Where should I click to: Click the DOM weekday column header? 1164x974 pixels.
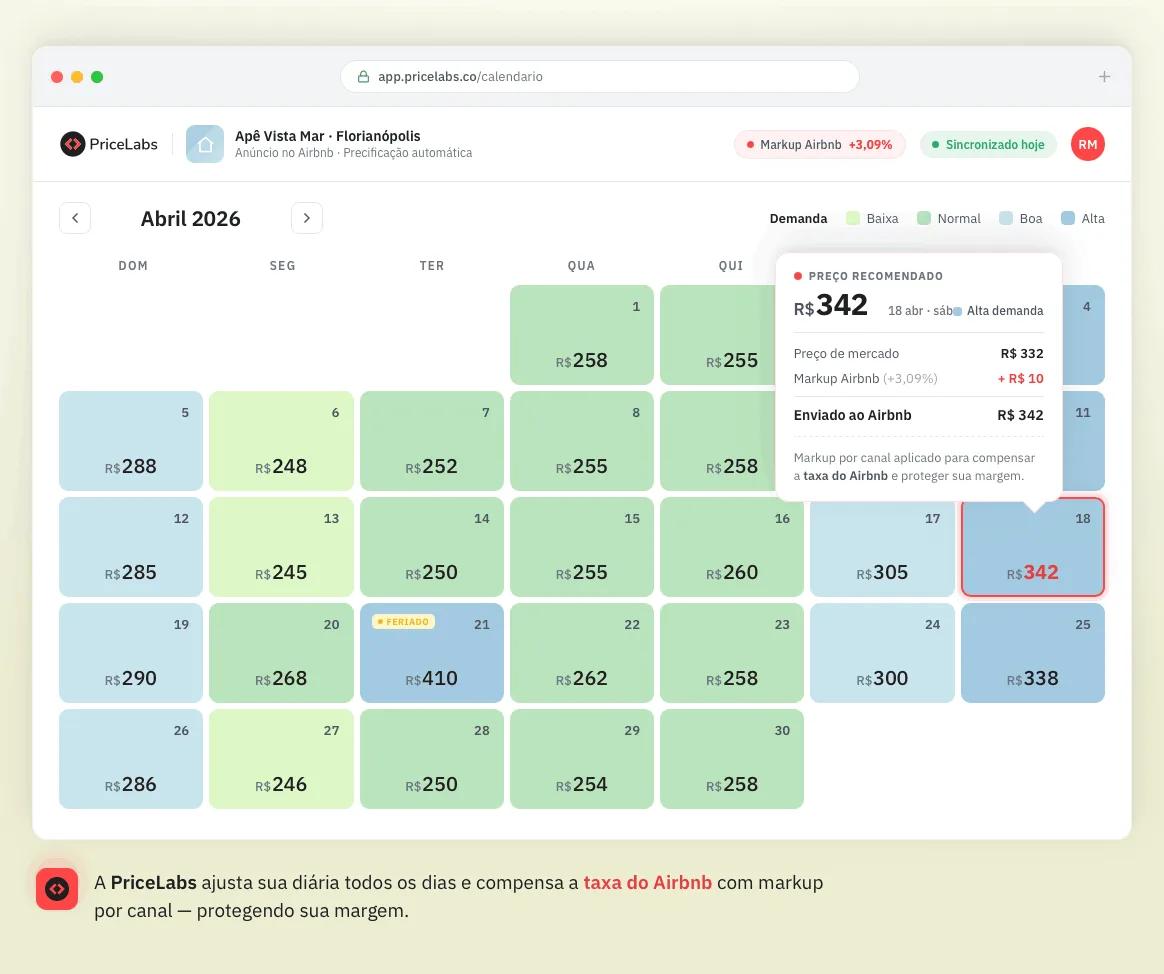coord(133,266)
